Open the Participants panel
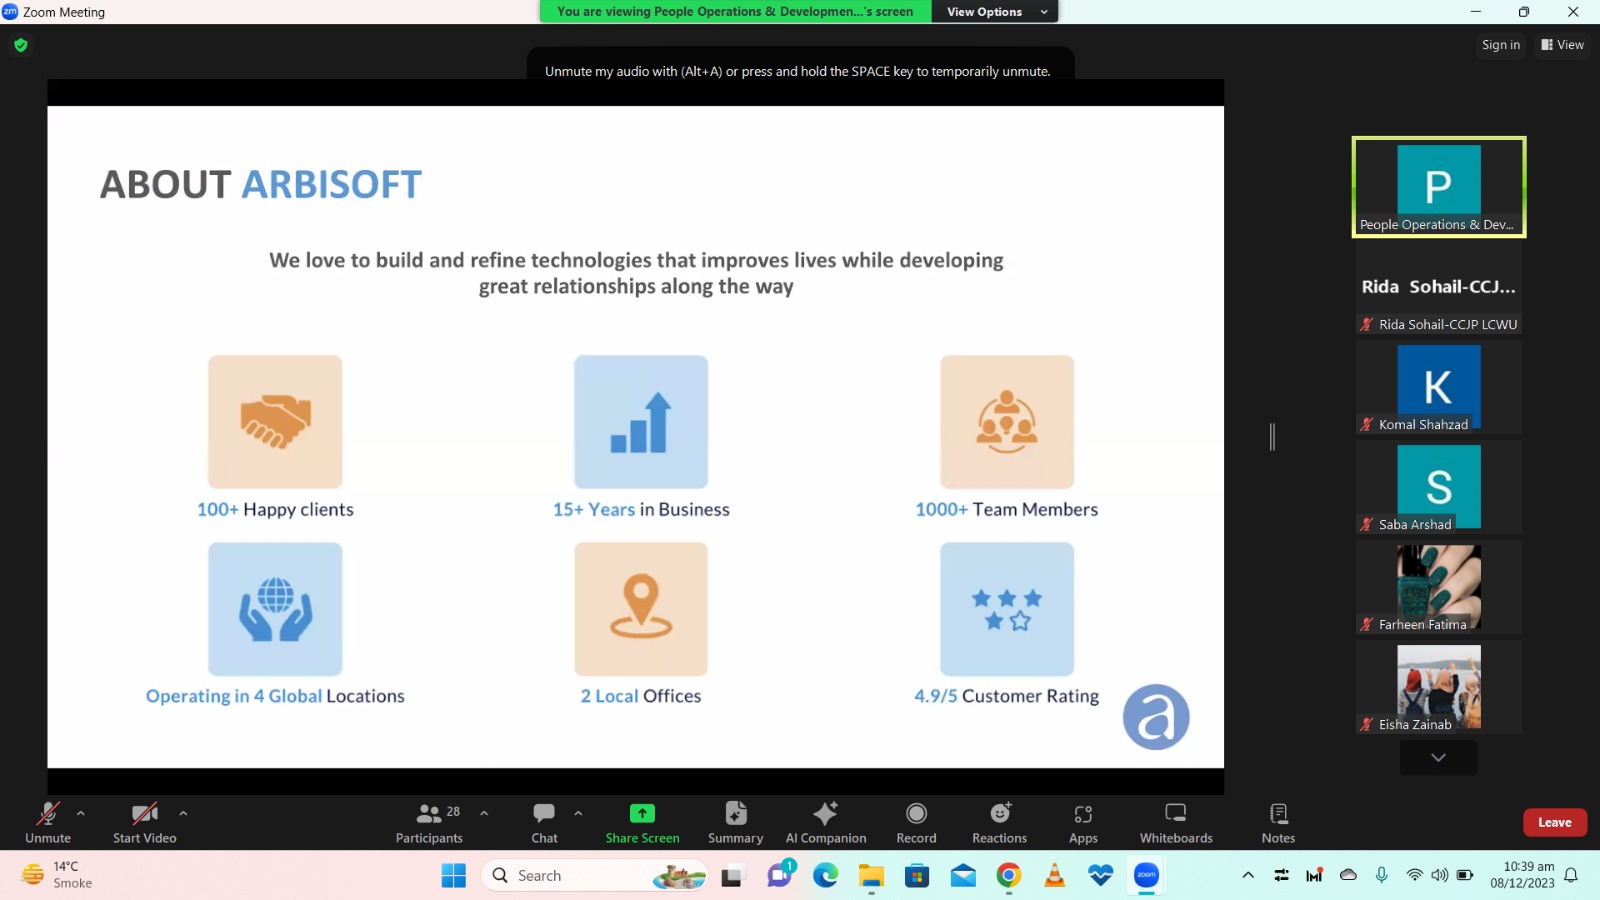 429,822
